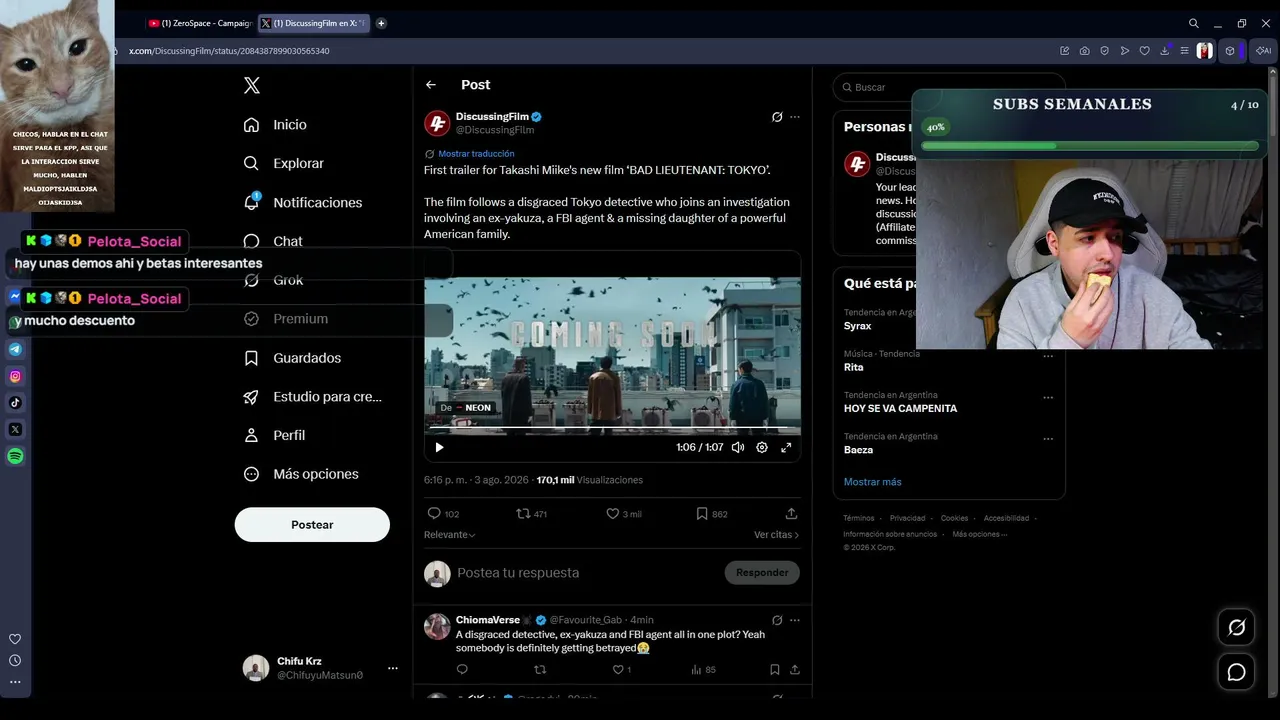Open Ver citas link
The width and height of the screenshot is (1280, 720).
click(x=777, y=535)
